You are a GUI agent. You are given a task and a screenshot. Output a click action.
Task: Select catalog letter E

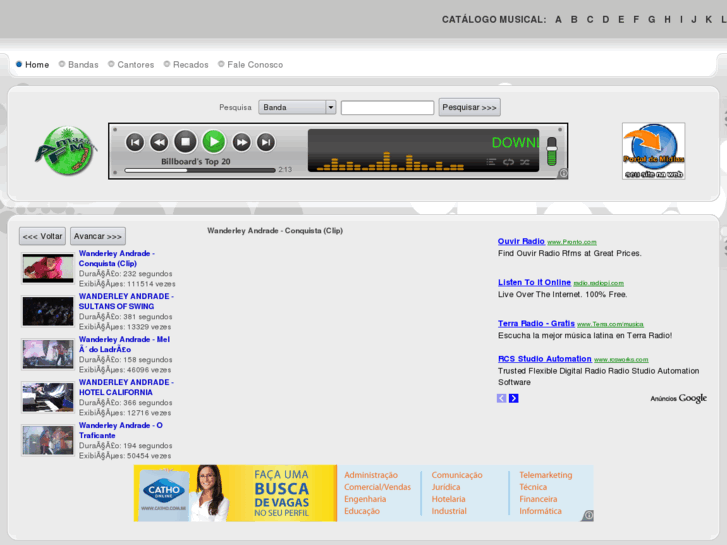pyautogui.click(x=621, y=19)
